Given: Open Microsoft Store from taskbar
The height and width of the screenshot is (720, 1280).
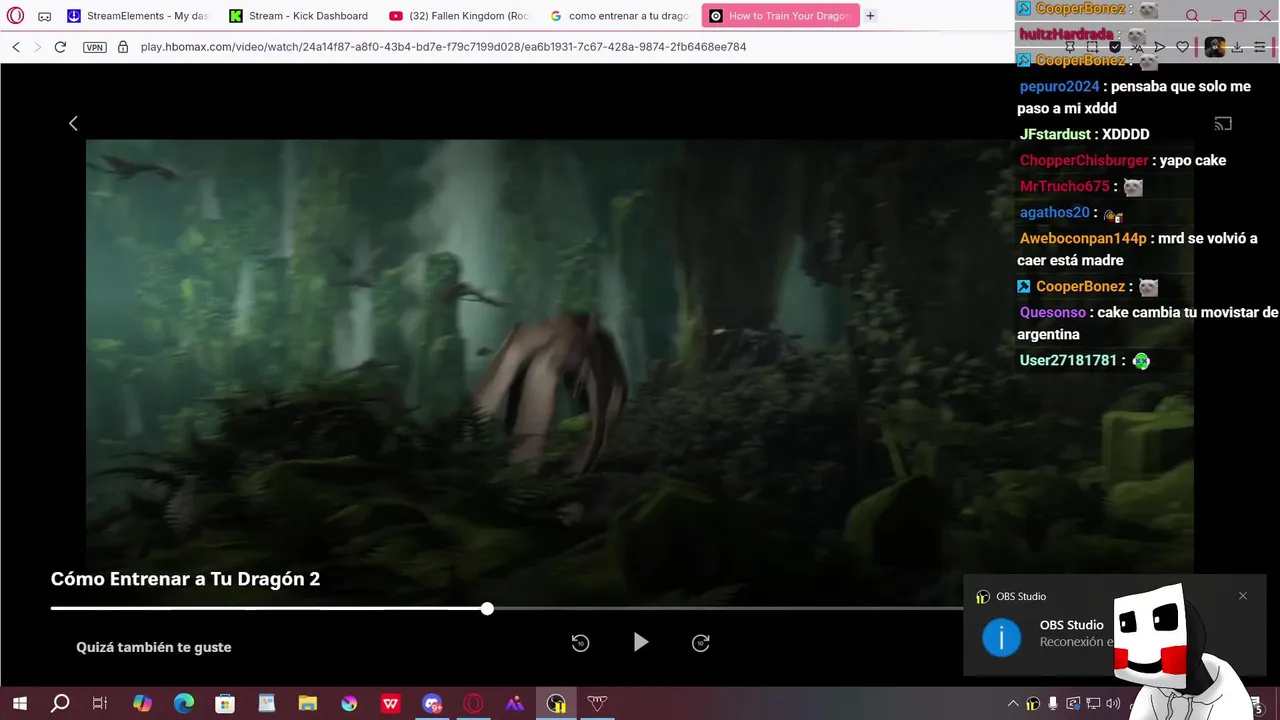Looking at the screenshot, I should [225, 704].
